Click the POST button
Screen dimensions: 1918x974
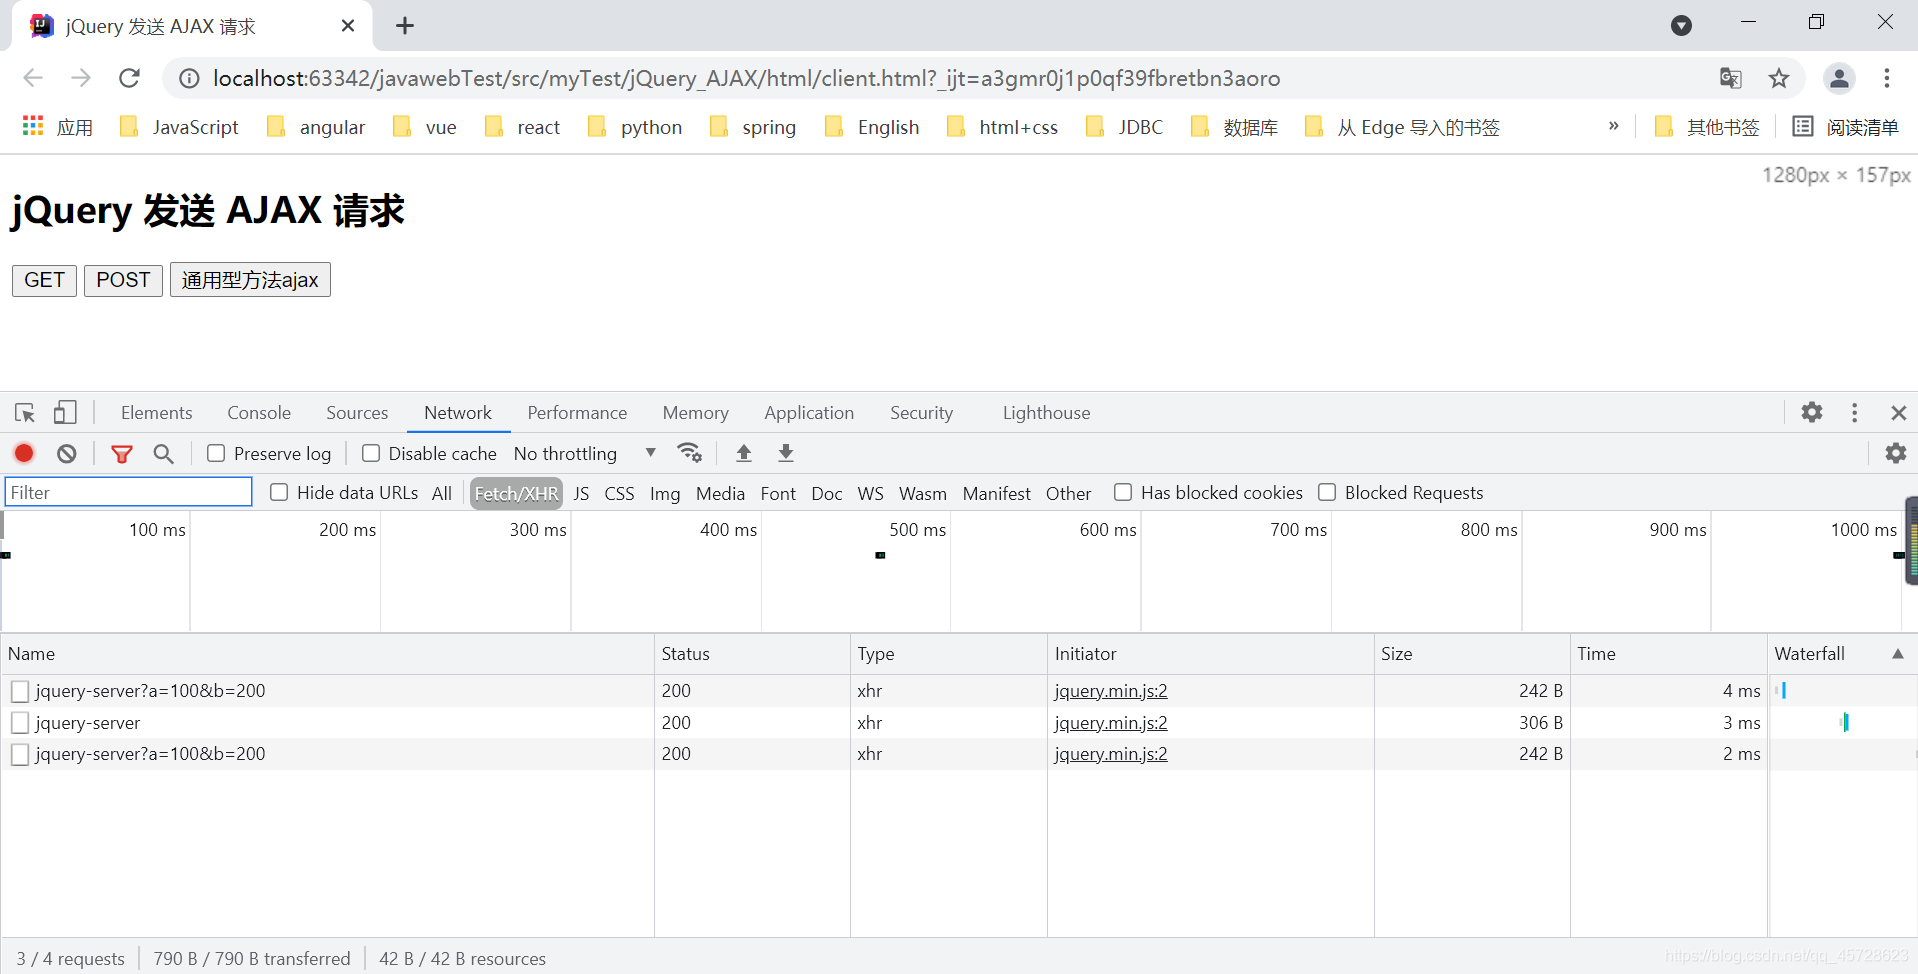[123, 280]
